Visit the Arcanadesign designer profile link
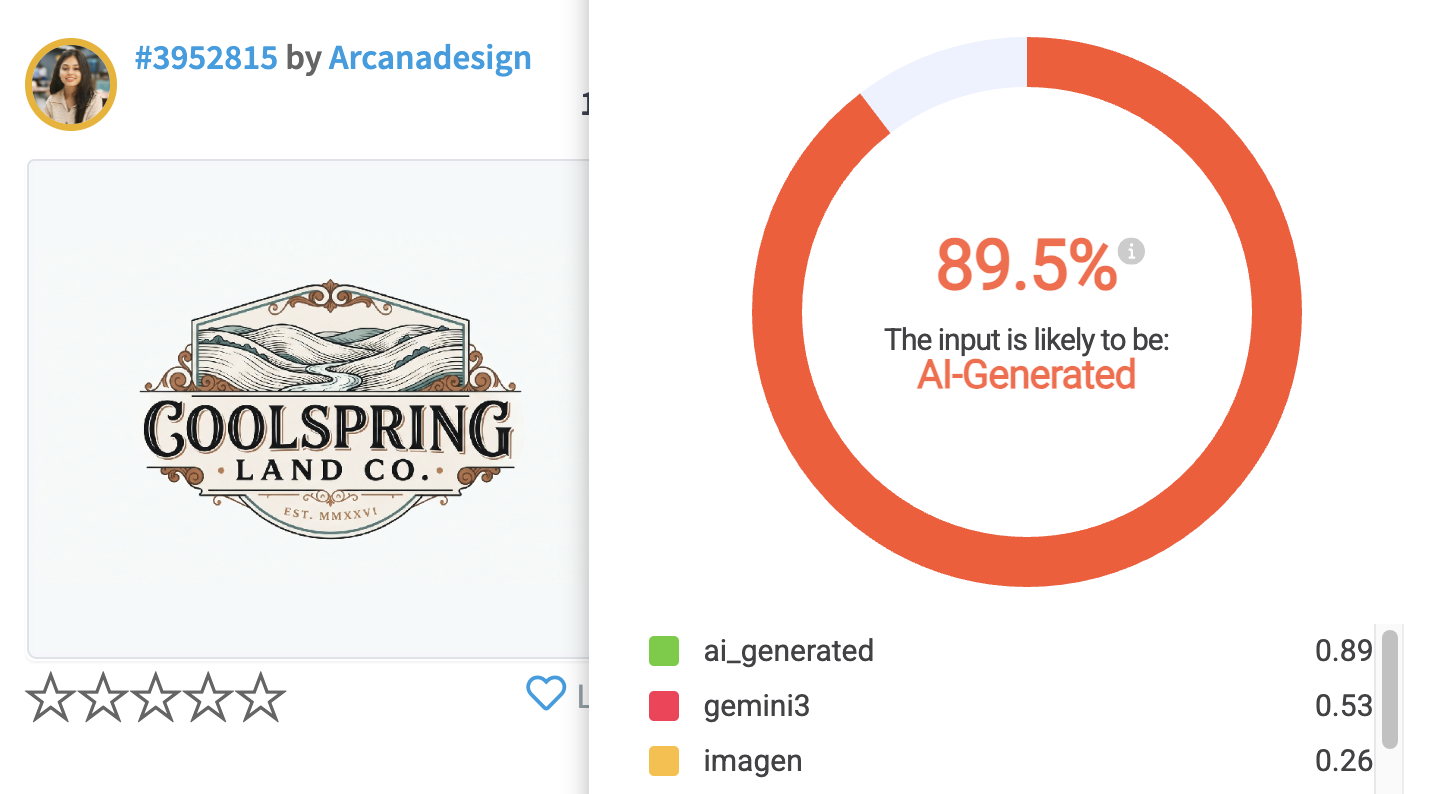Screen dimensions: 1448x794 coord(430,58)
